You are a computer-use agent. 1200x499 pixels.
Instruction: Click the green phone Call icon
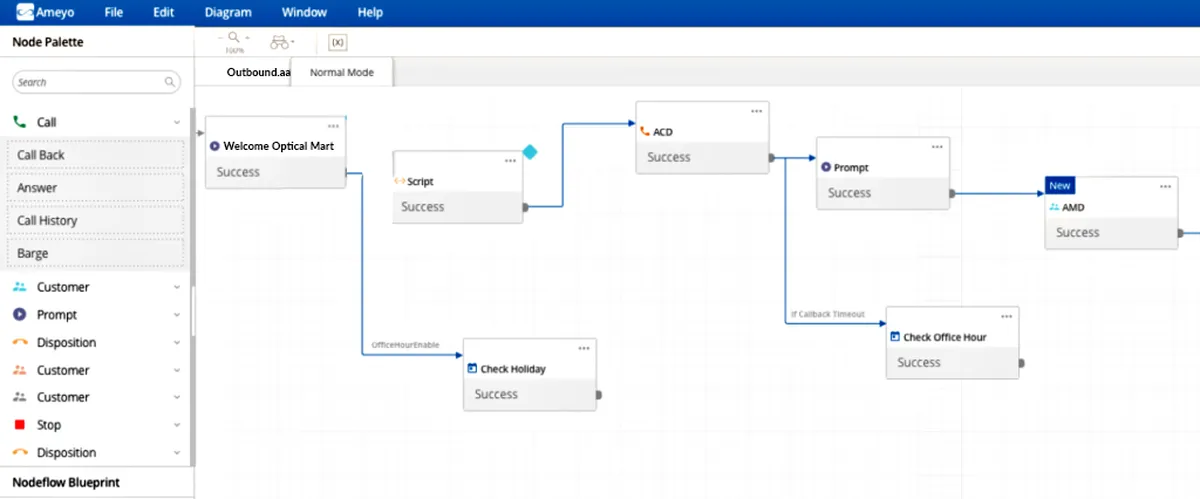(20, 122)
